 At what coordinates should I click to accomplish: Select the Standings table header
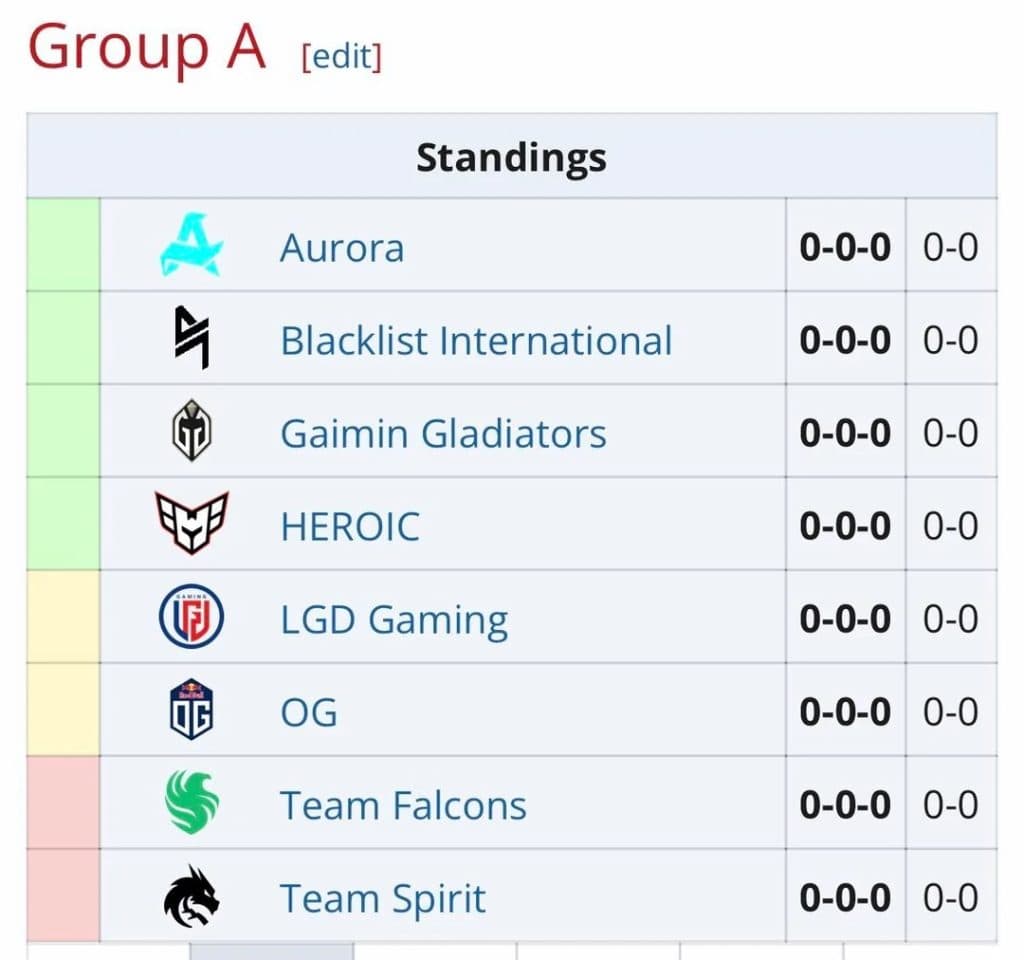[x=511, y=157]
